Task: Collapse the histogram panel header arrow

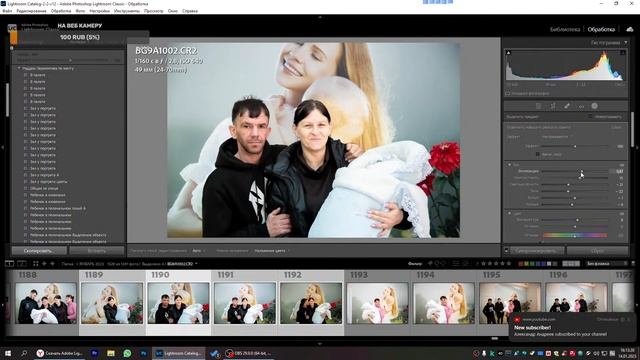Action: [626, 42]
